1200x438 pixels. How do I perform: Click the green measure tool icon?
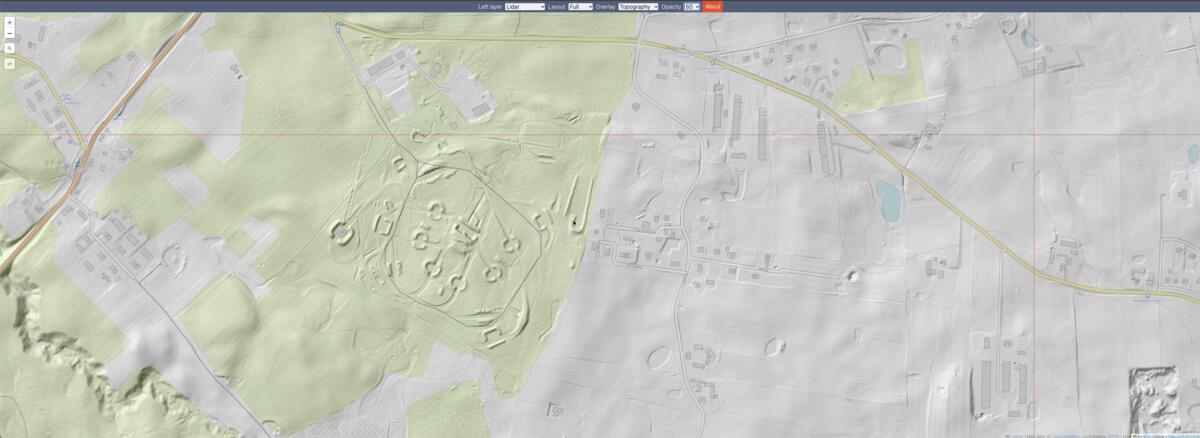9,64
